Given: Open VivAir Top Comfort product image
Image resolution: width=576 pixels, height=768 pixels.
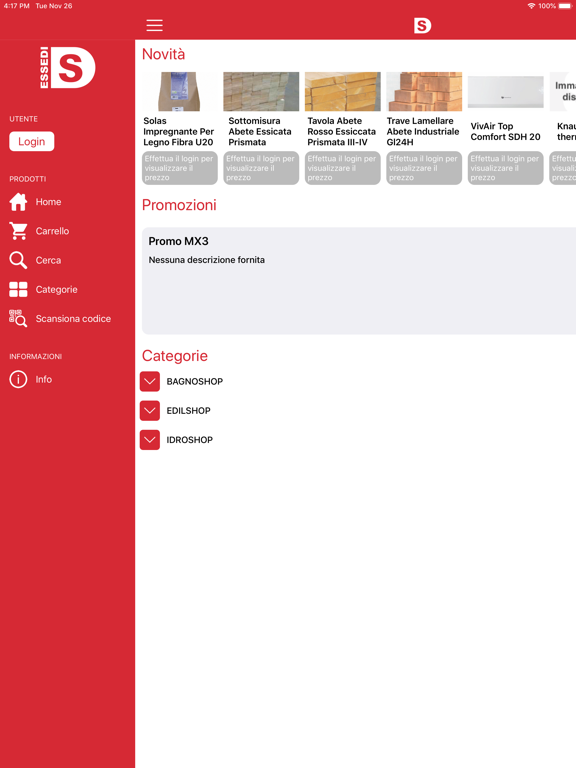Looking at the screenshot, I should pyautogui.click(x=505, y=92).
